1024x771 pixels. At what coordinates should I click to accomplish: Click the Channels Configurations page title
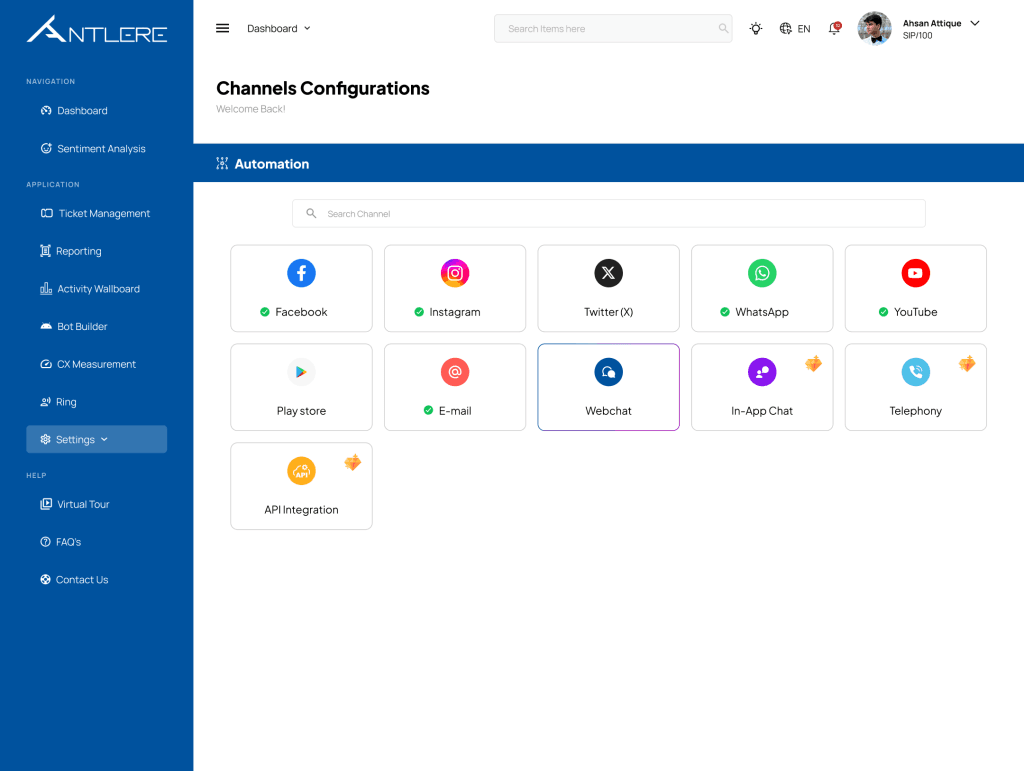323,88
